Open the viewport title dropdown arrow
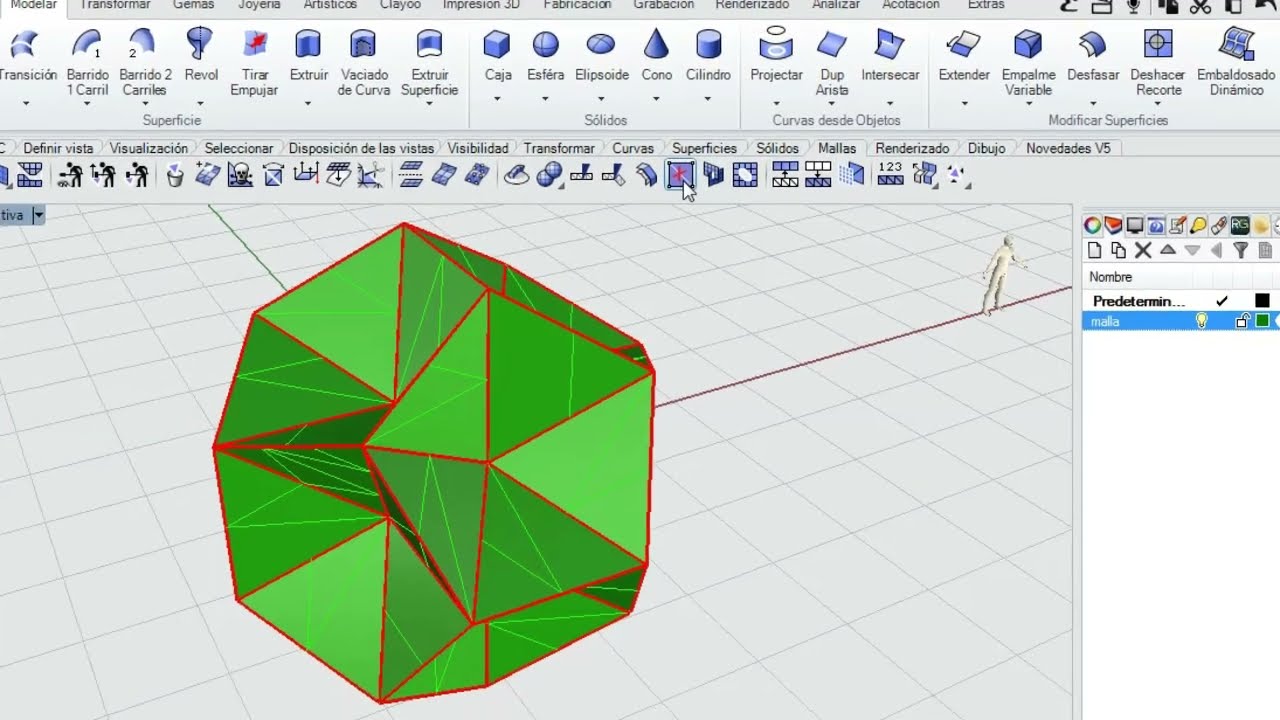1280x720 pixels. coord(38,215)
